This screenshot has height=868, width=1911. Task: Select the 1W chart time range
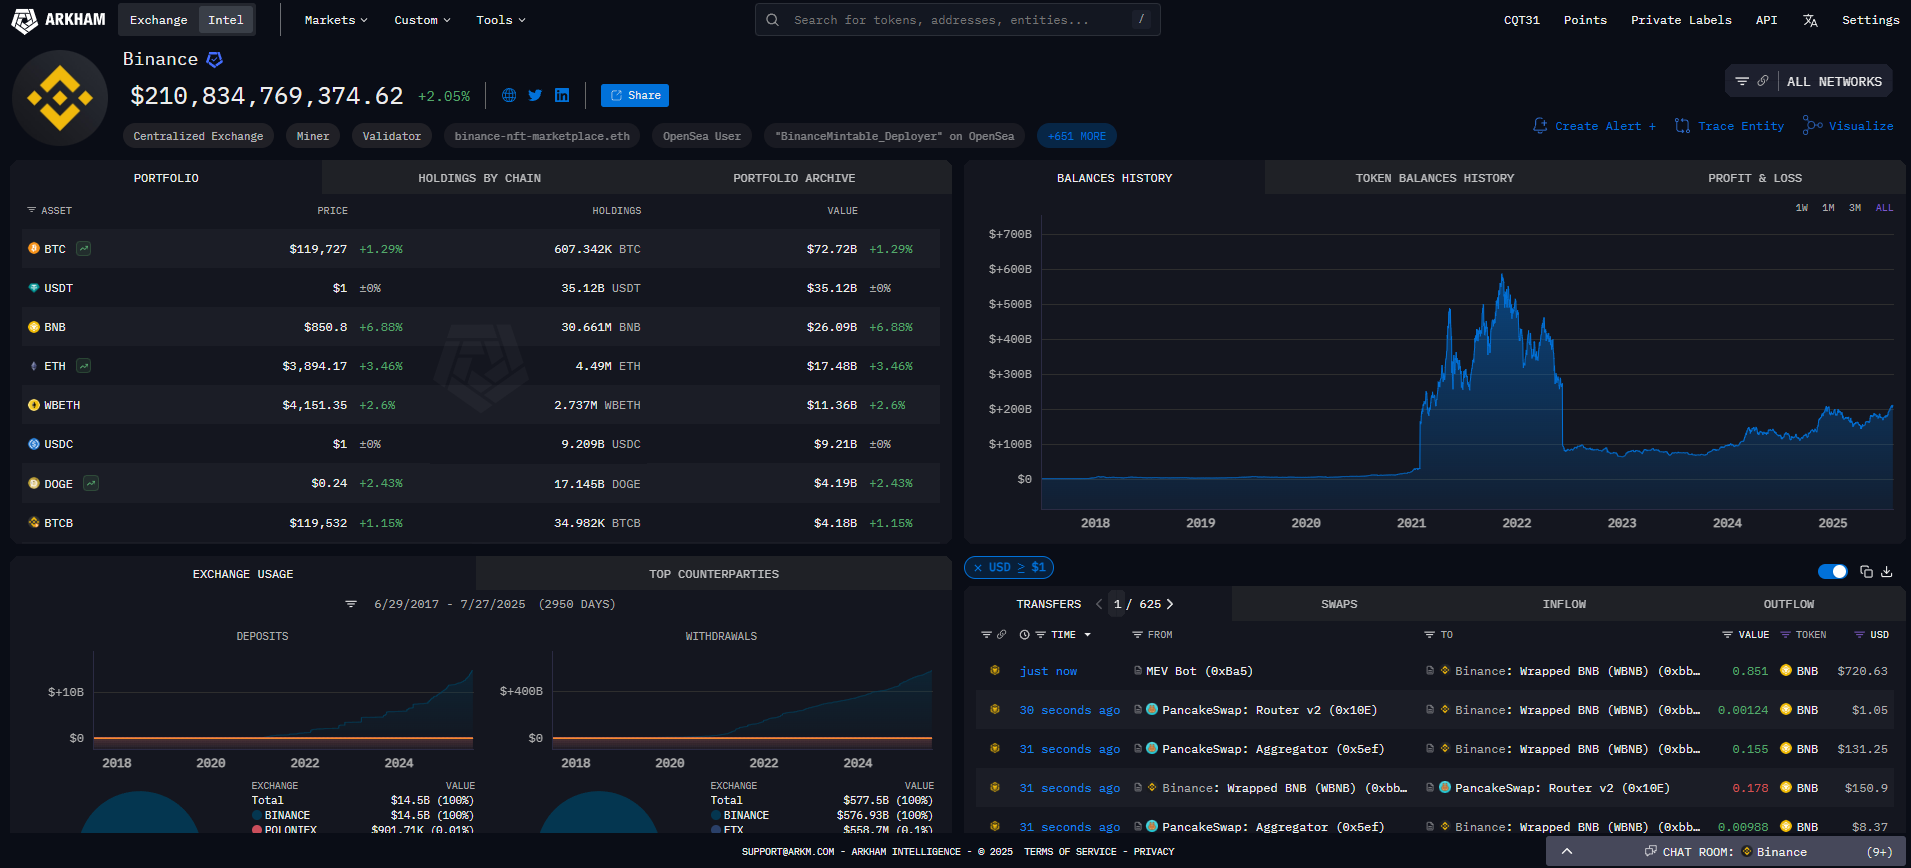[1801, 208]
